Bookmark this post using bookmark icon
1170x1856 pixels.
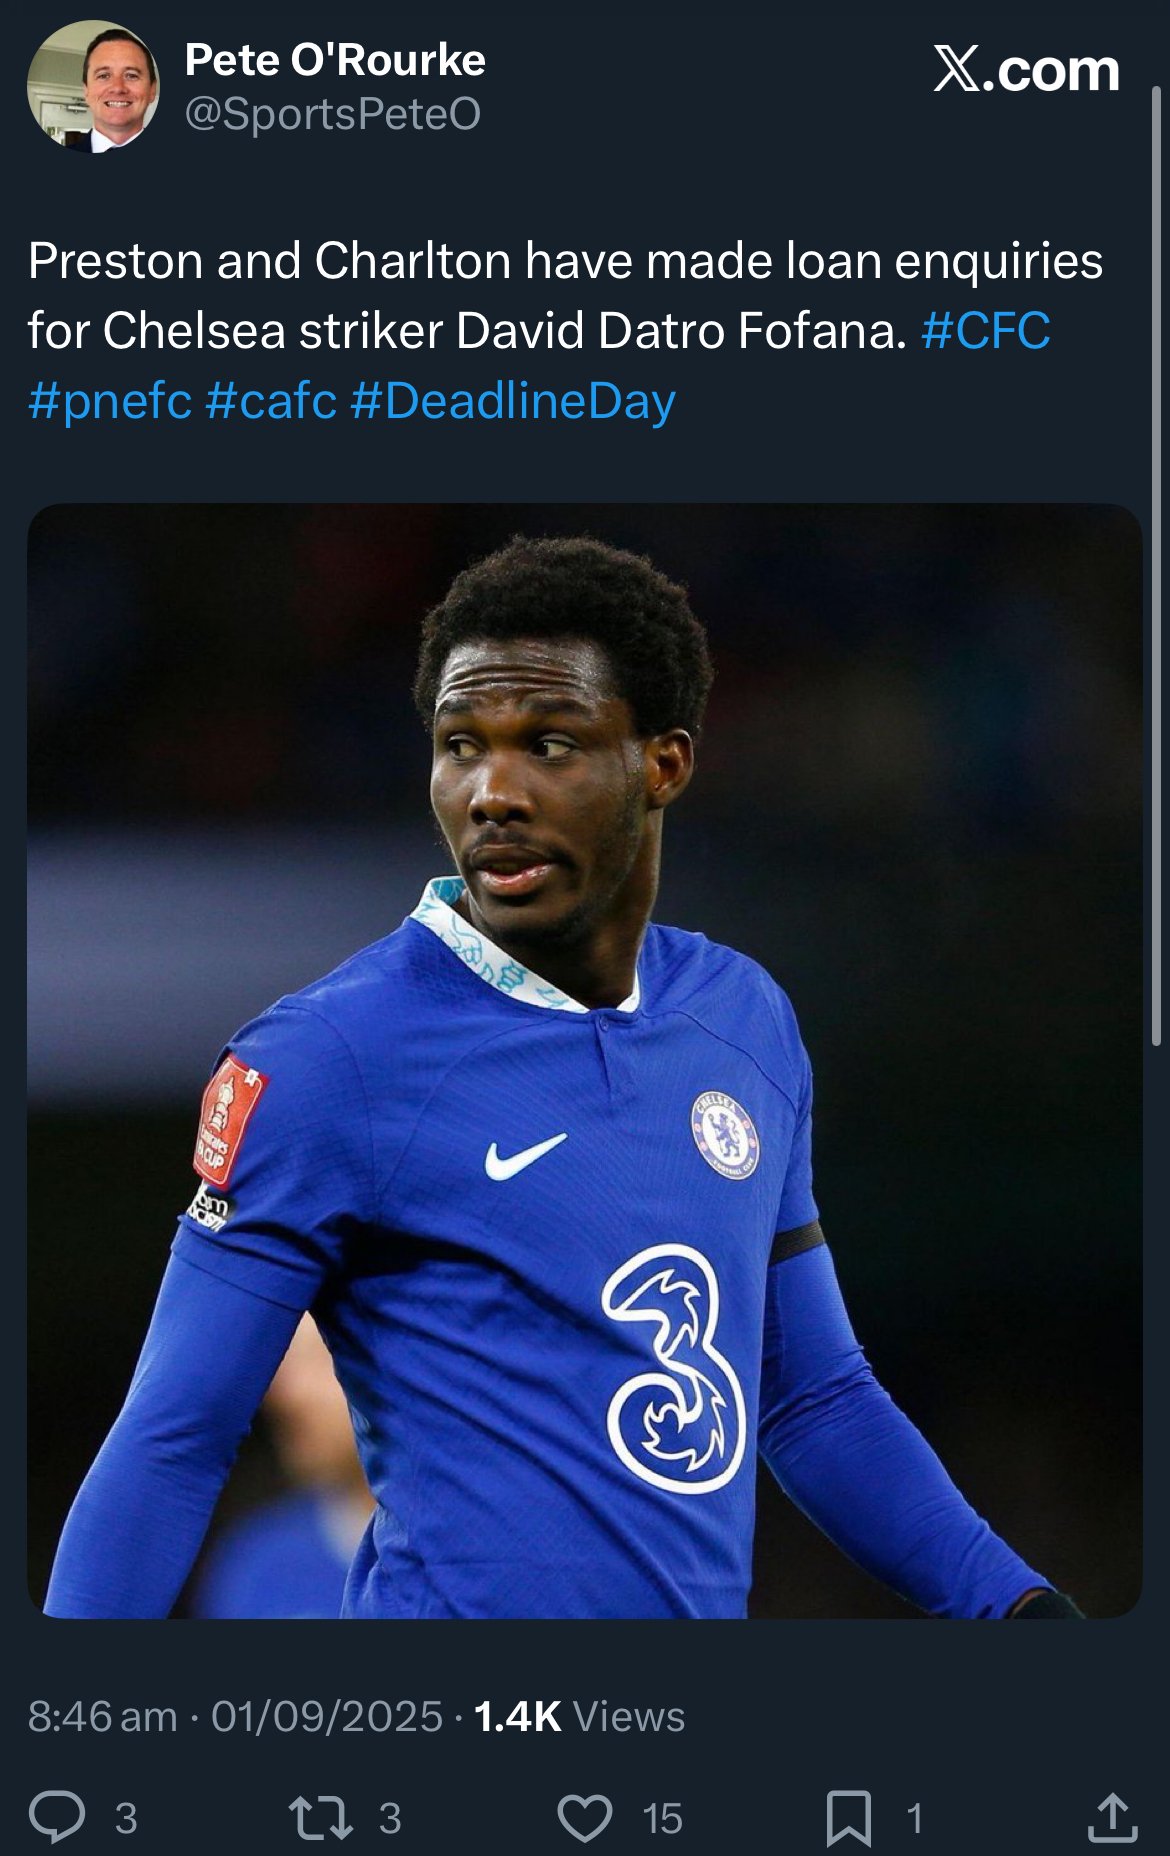coord(848,1818)
